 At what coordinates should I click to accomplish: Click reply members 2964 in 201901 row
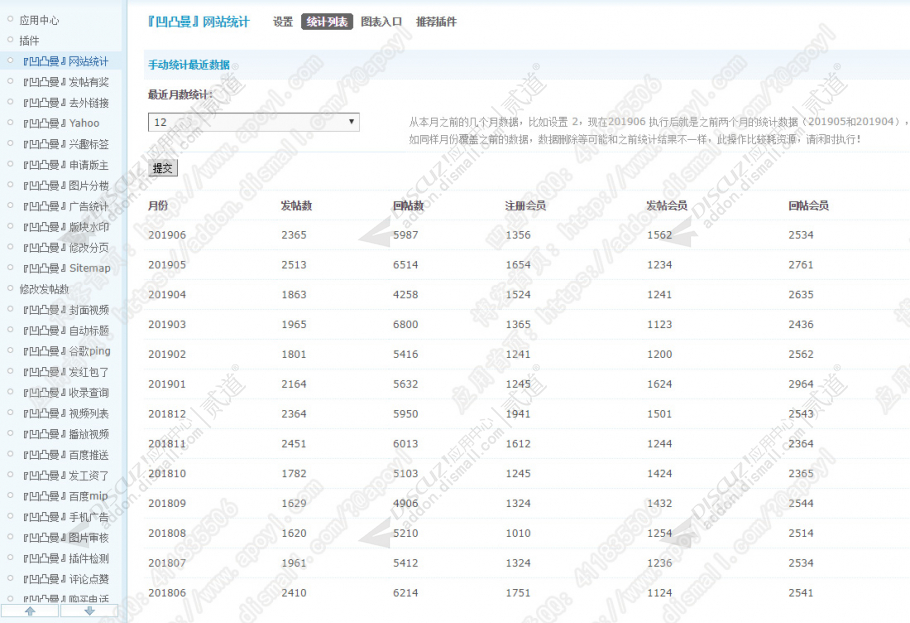point(801,384)
